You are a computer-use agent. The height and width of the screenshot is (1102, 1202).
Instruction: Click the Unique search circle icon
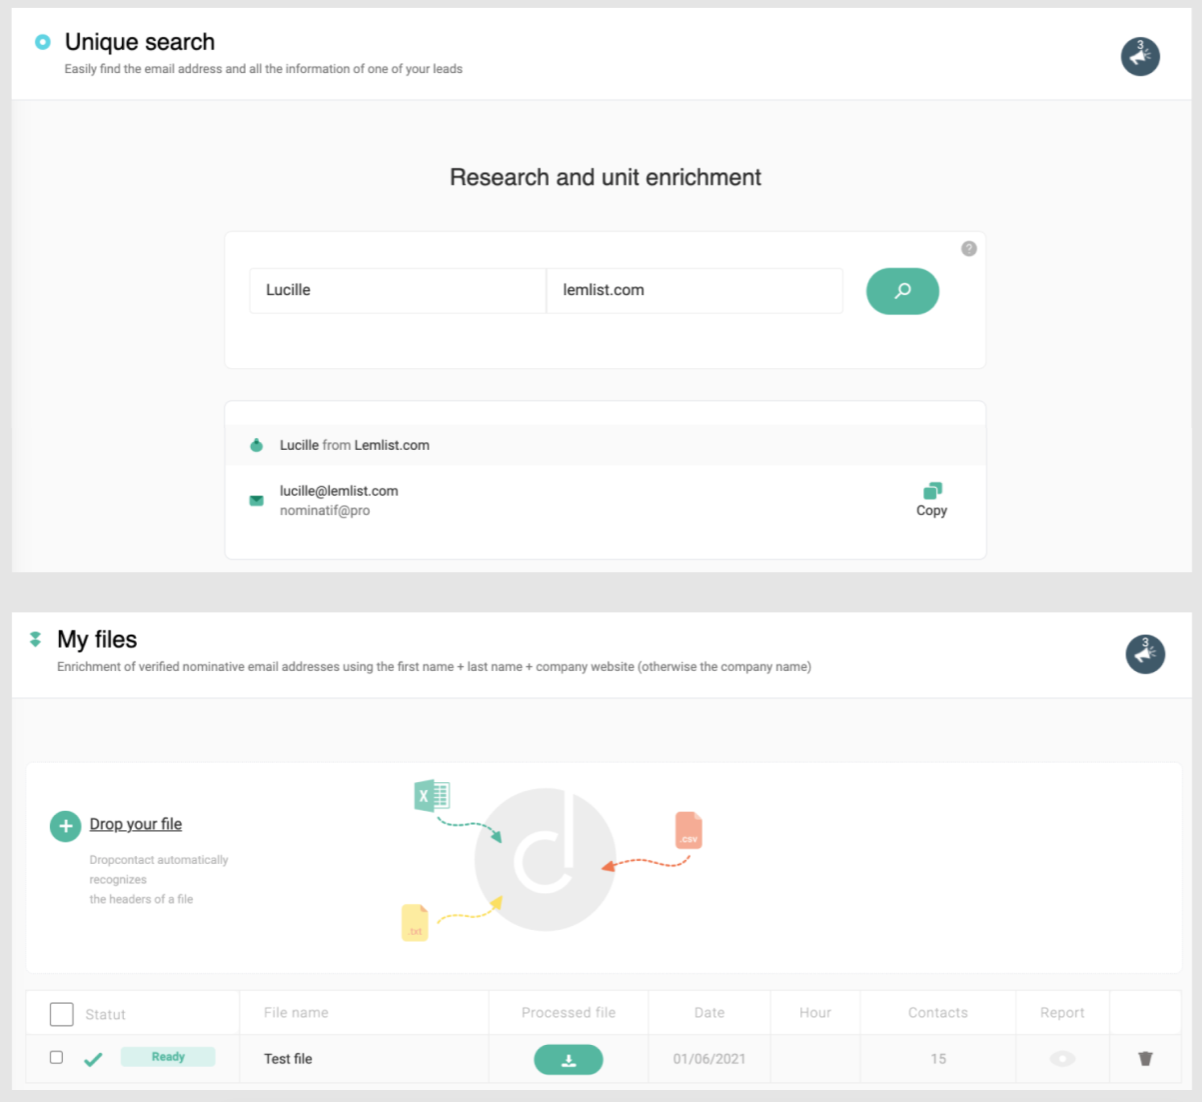pyautogui.click(x=42, y=42)
